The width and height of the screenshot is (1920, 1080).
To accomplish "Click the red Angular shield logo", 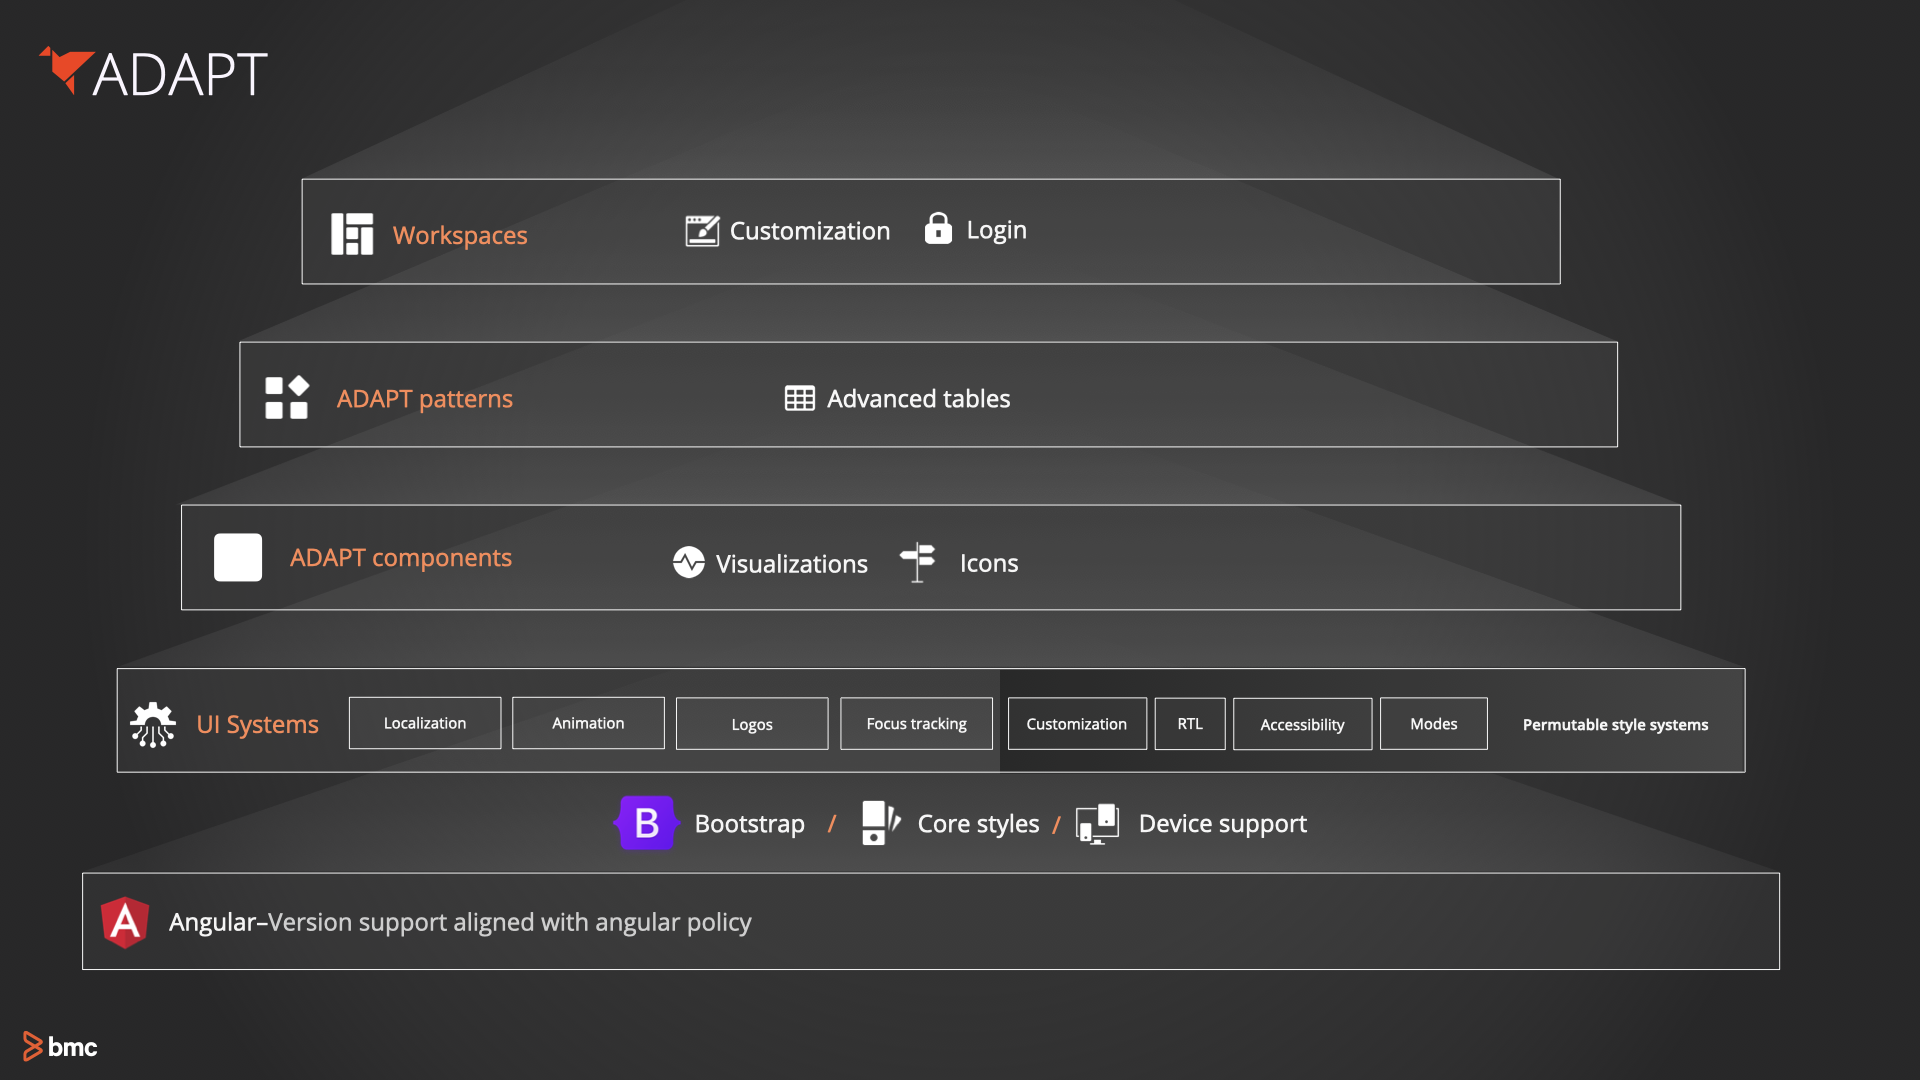I will coord(125,922).
